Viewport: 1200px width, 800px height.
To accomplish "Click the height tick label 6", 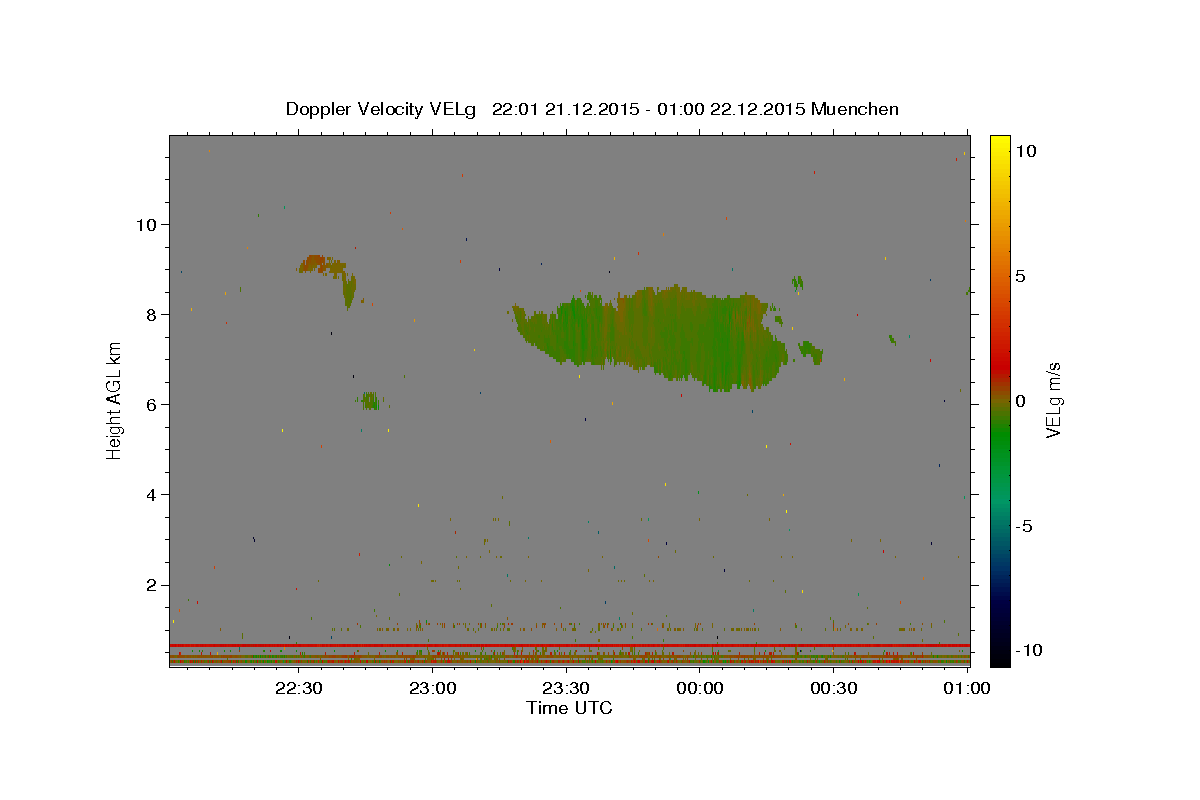I will point(152,404).
